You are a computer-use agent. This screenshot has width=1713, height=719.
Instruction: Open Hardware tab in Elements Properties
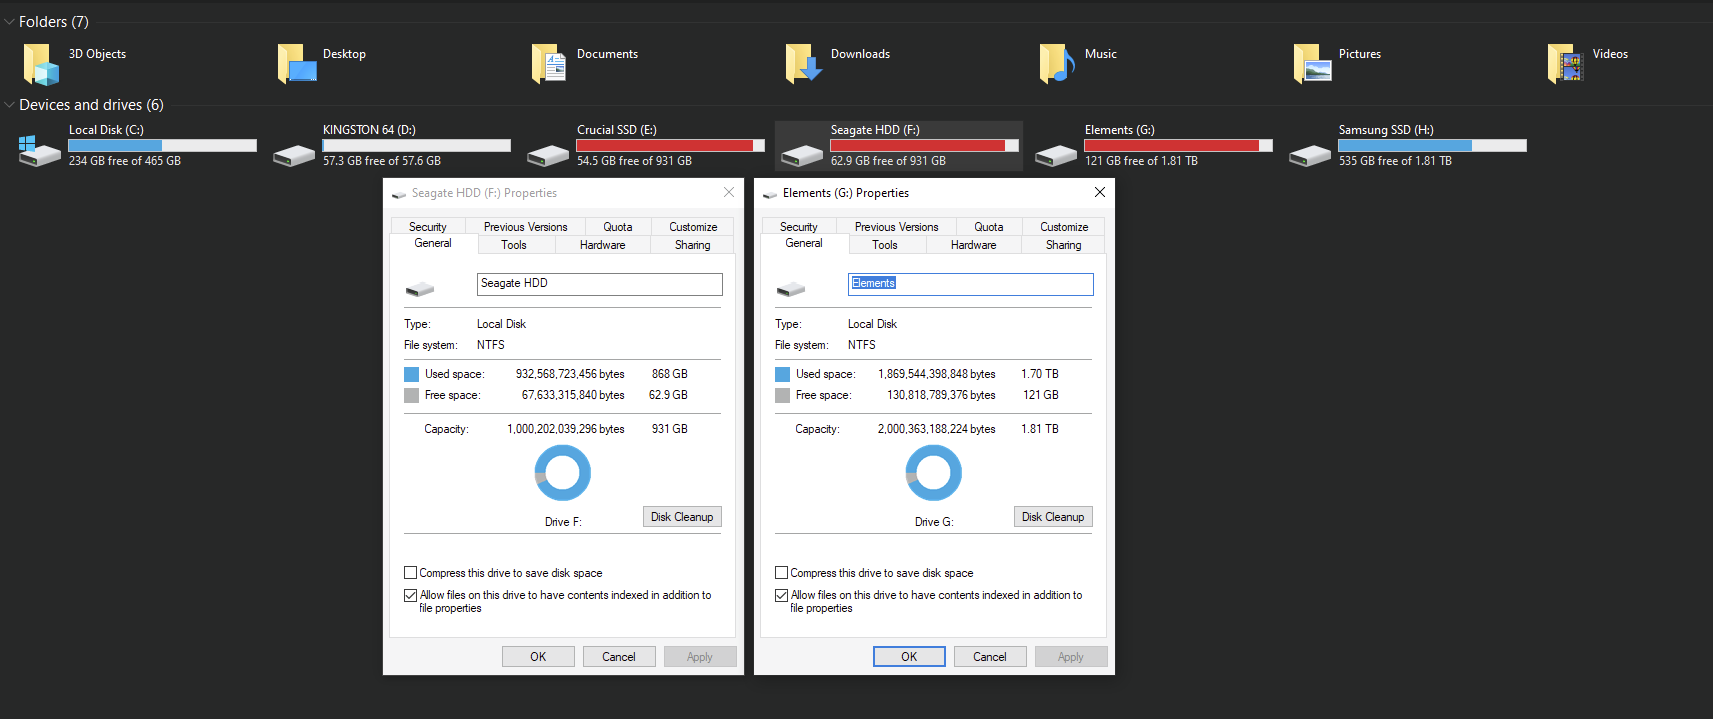(974, 245)
